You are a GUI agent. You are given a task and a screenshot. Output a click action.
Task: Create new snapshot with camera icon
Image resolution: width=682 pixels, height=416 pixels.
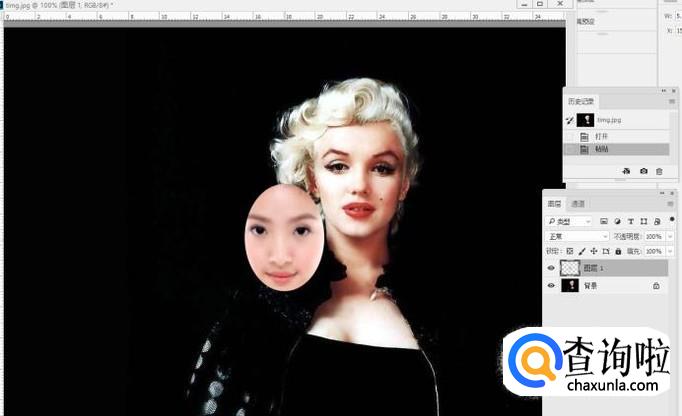(x=644, y=171)
